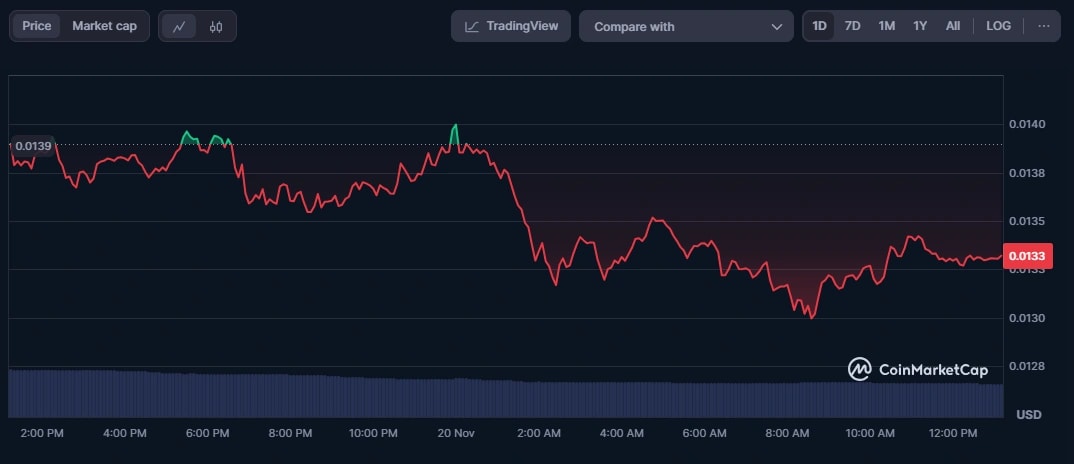Click the 0.0133 current price label
This screenshot has height=464, width=1074.
pos(1027,257)
